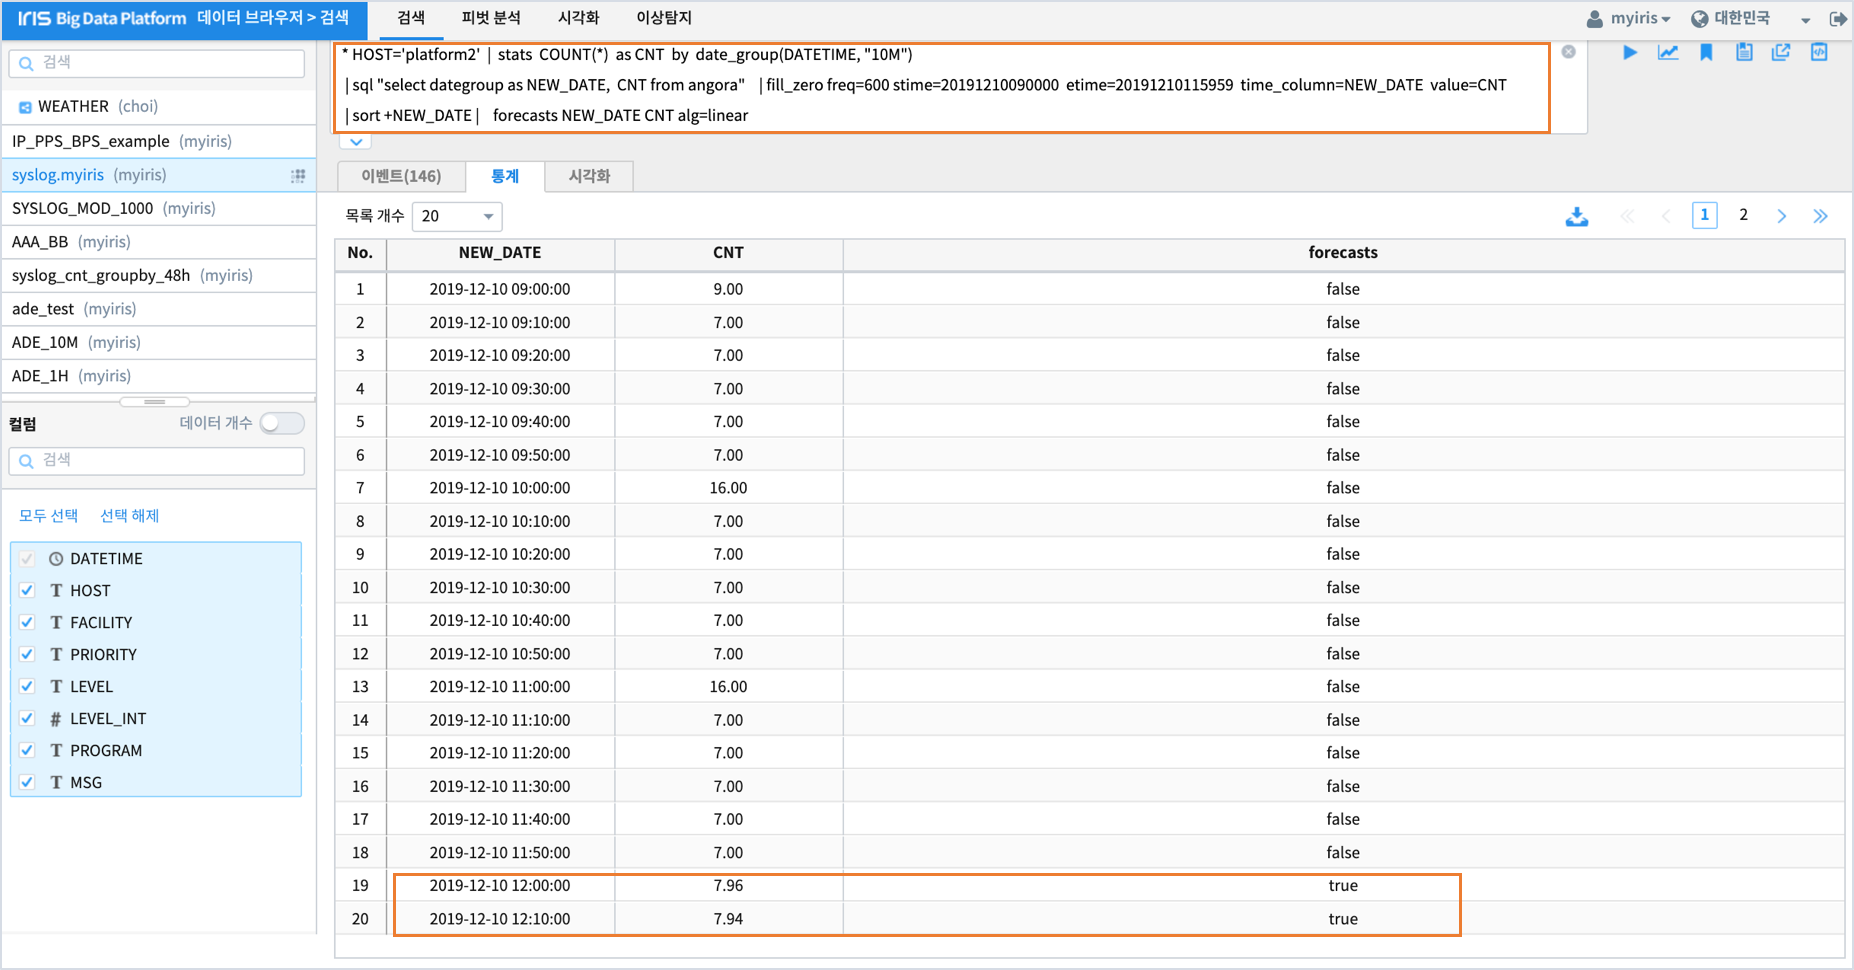
Task: Click the user profile icon
Action: coord(1595,19)
